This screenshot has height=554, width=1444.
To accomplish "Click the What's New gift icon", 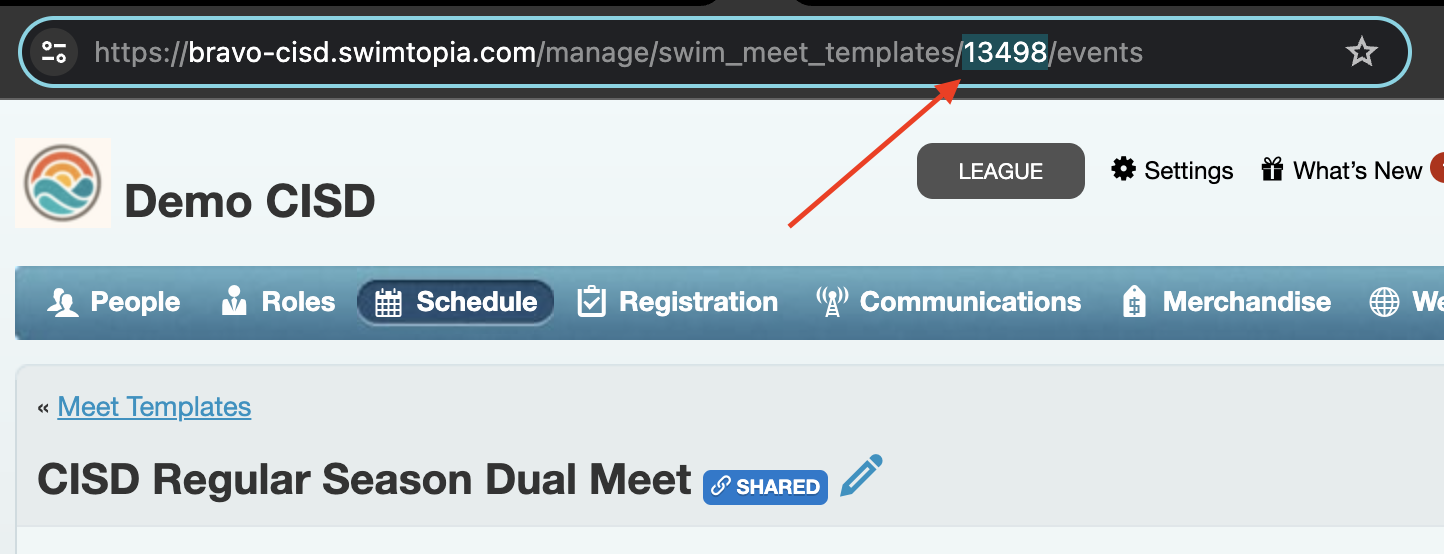I will click(1271, 170).
